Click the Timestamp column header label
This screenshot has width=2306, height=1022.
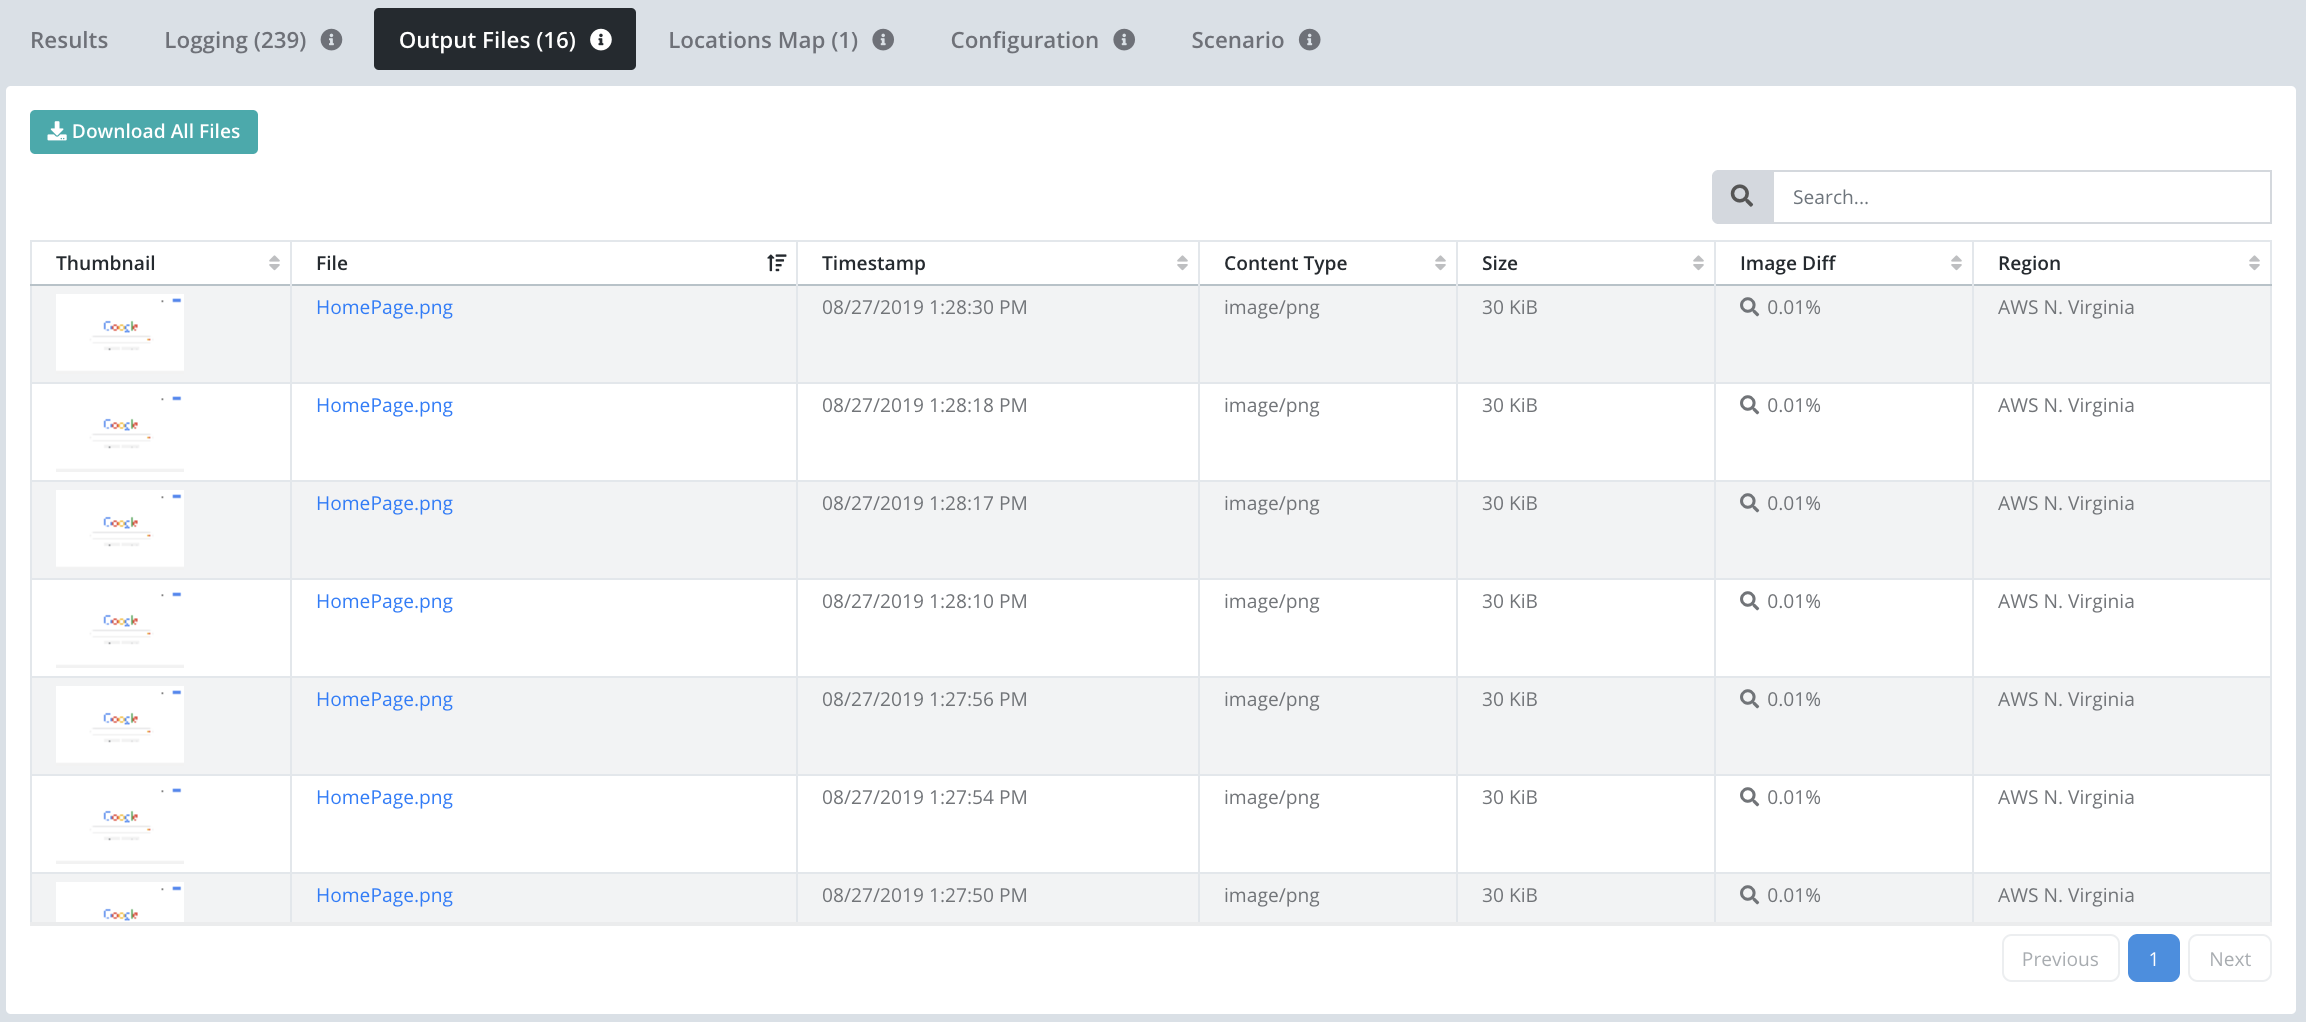pos(873,263)
